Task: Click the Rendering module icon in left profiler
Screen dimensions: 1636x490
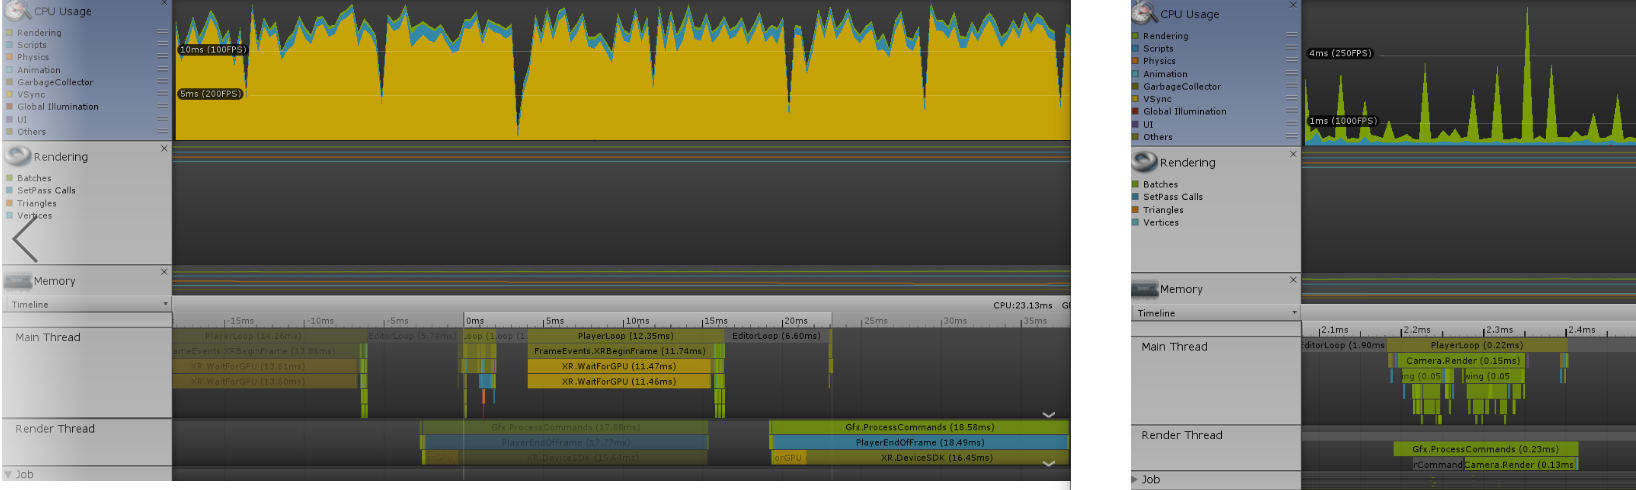Action: pyautogui.click(x=18, y=156)
